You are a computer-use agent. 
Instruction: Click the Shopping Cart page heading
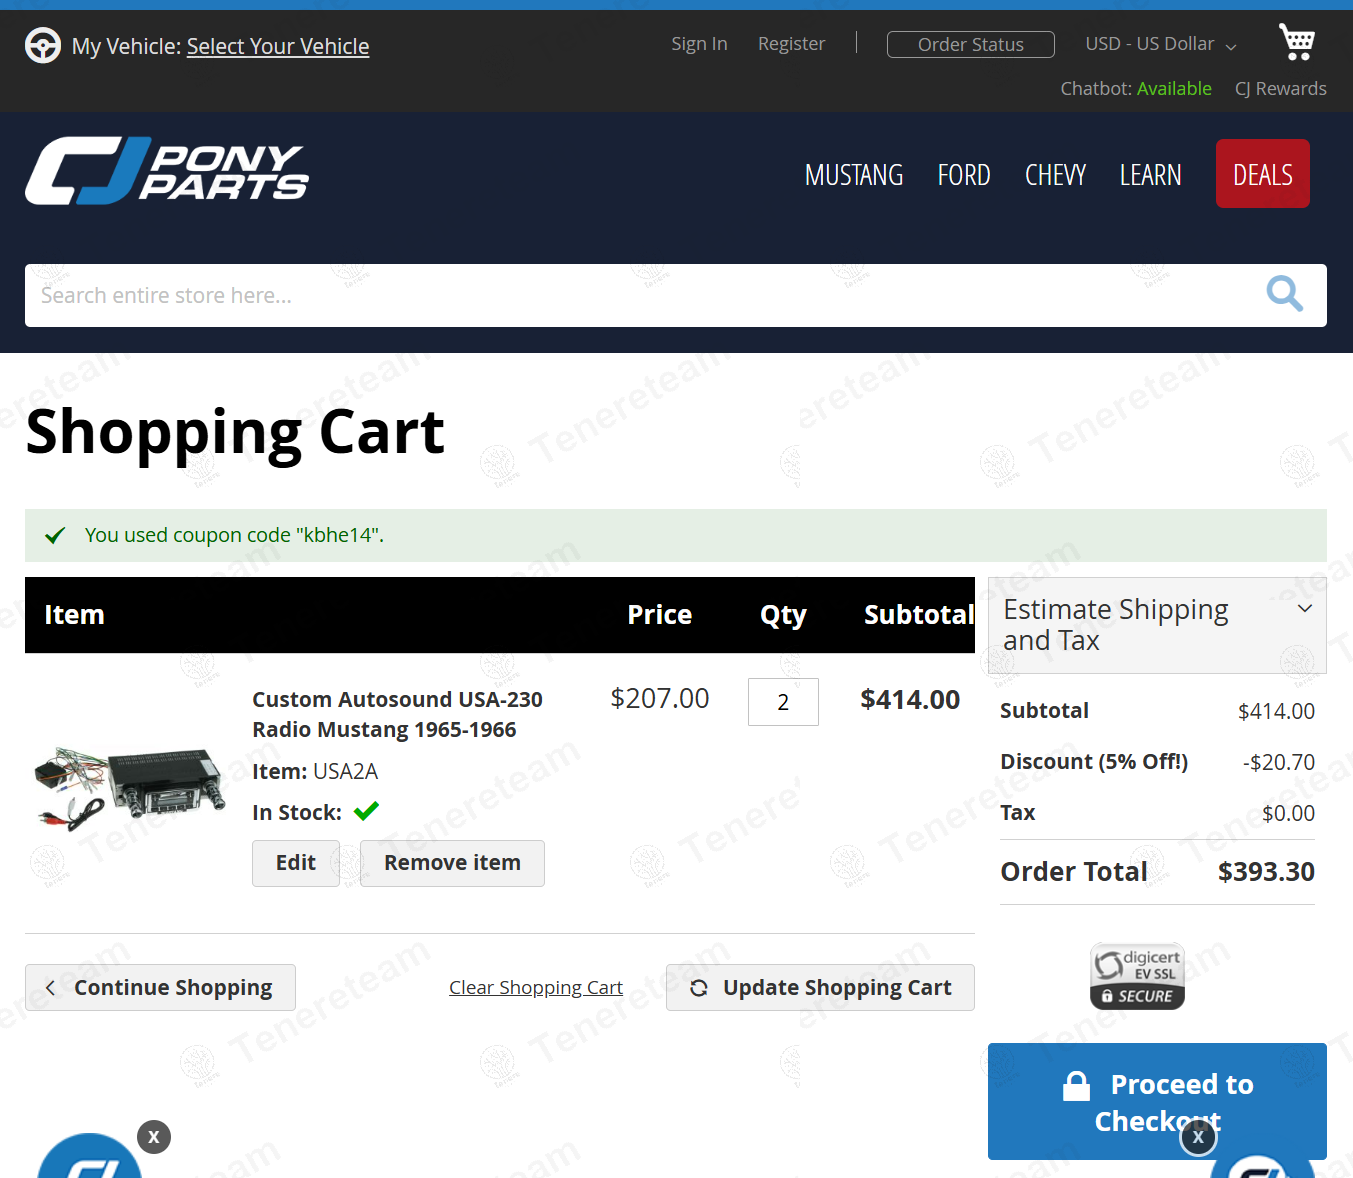[x=235, y=432]
